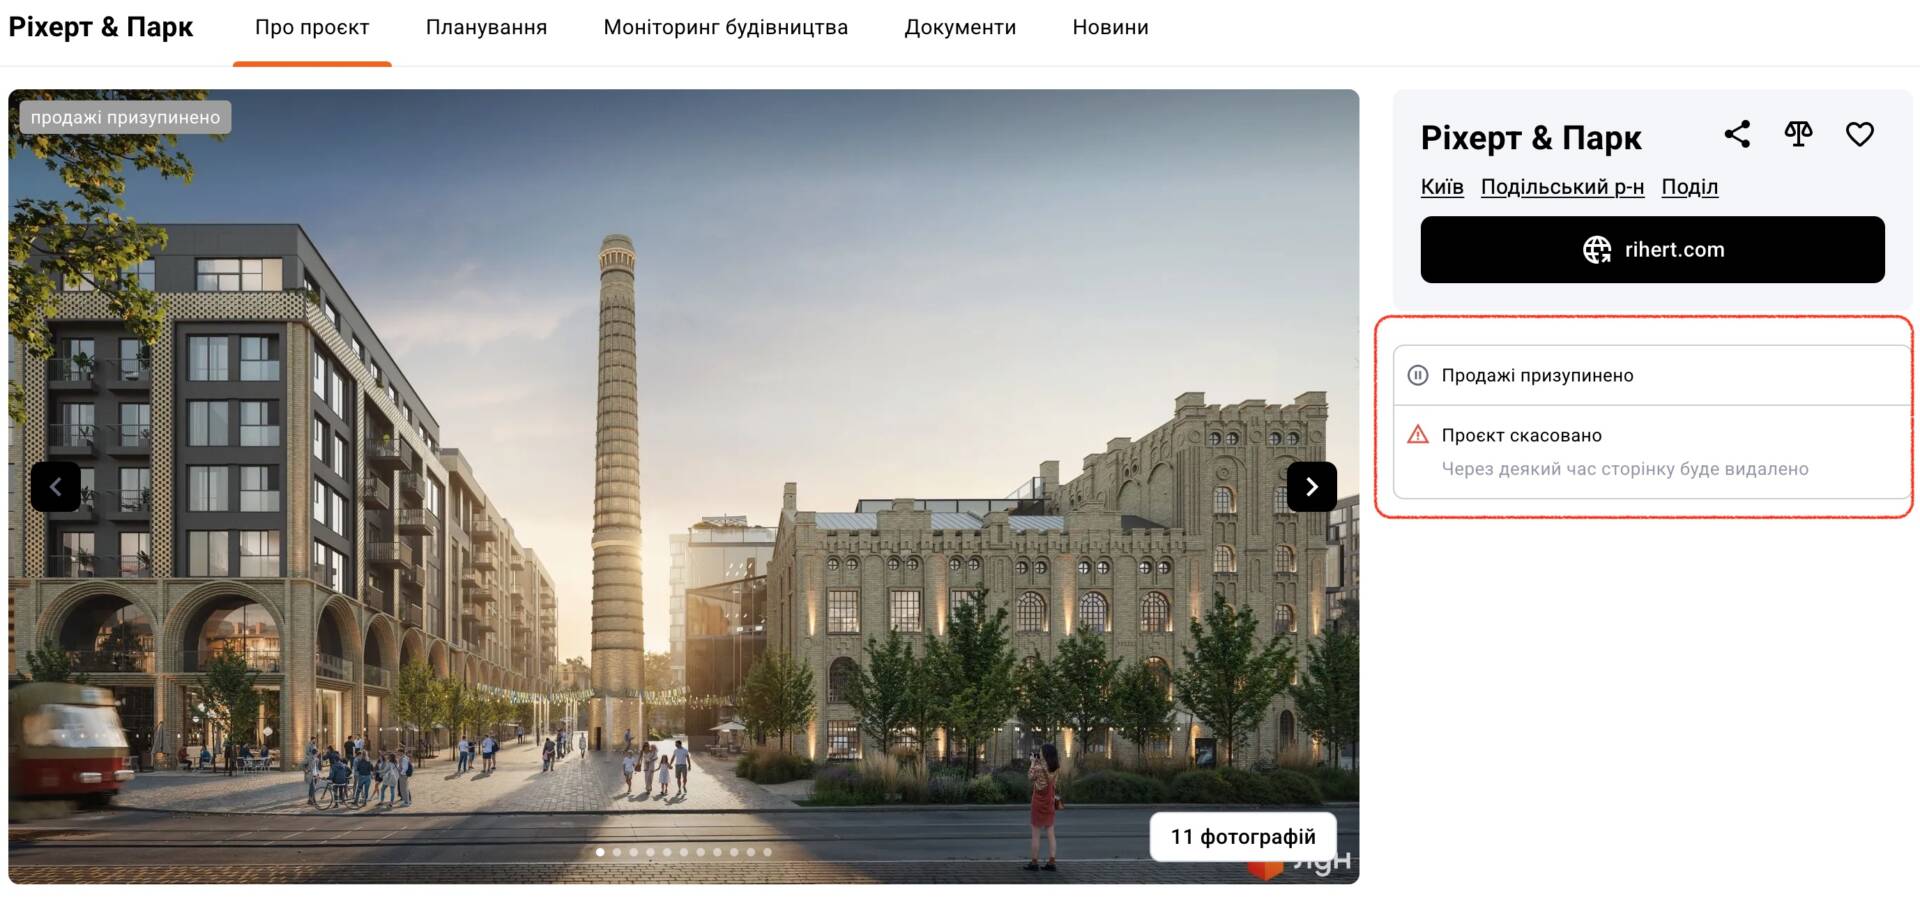Add to favorites with heart icon

tap(1859, 135)
